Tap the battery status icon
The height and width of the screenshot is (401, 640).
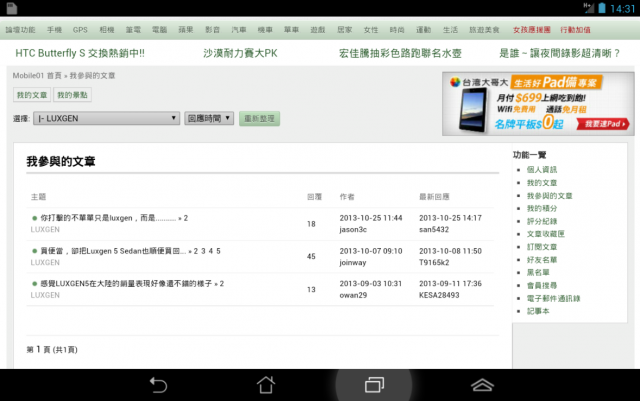602,8
